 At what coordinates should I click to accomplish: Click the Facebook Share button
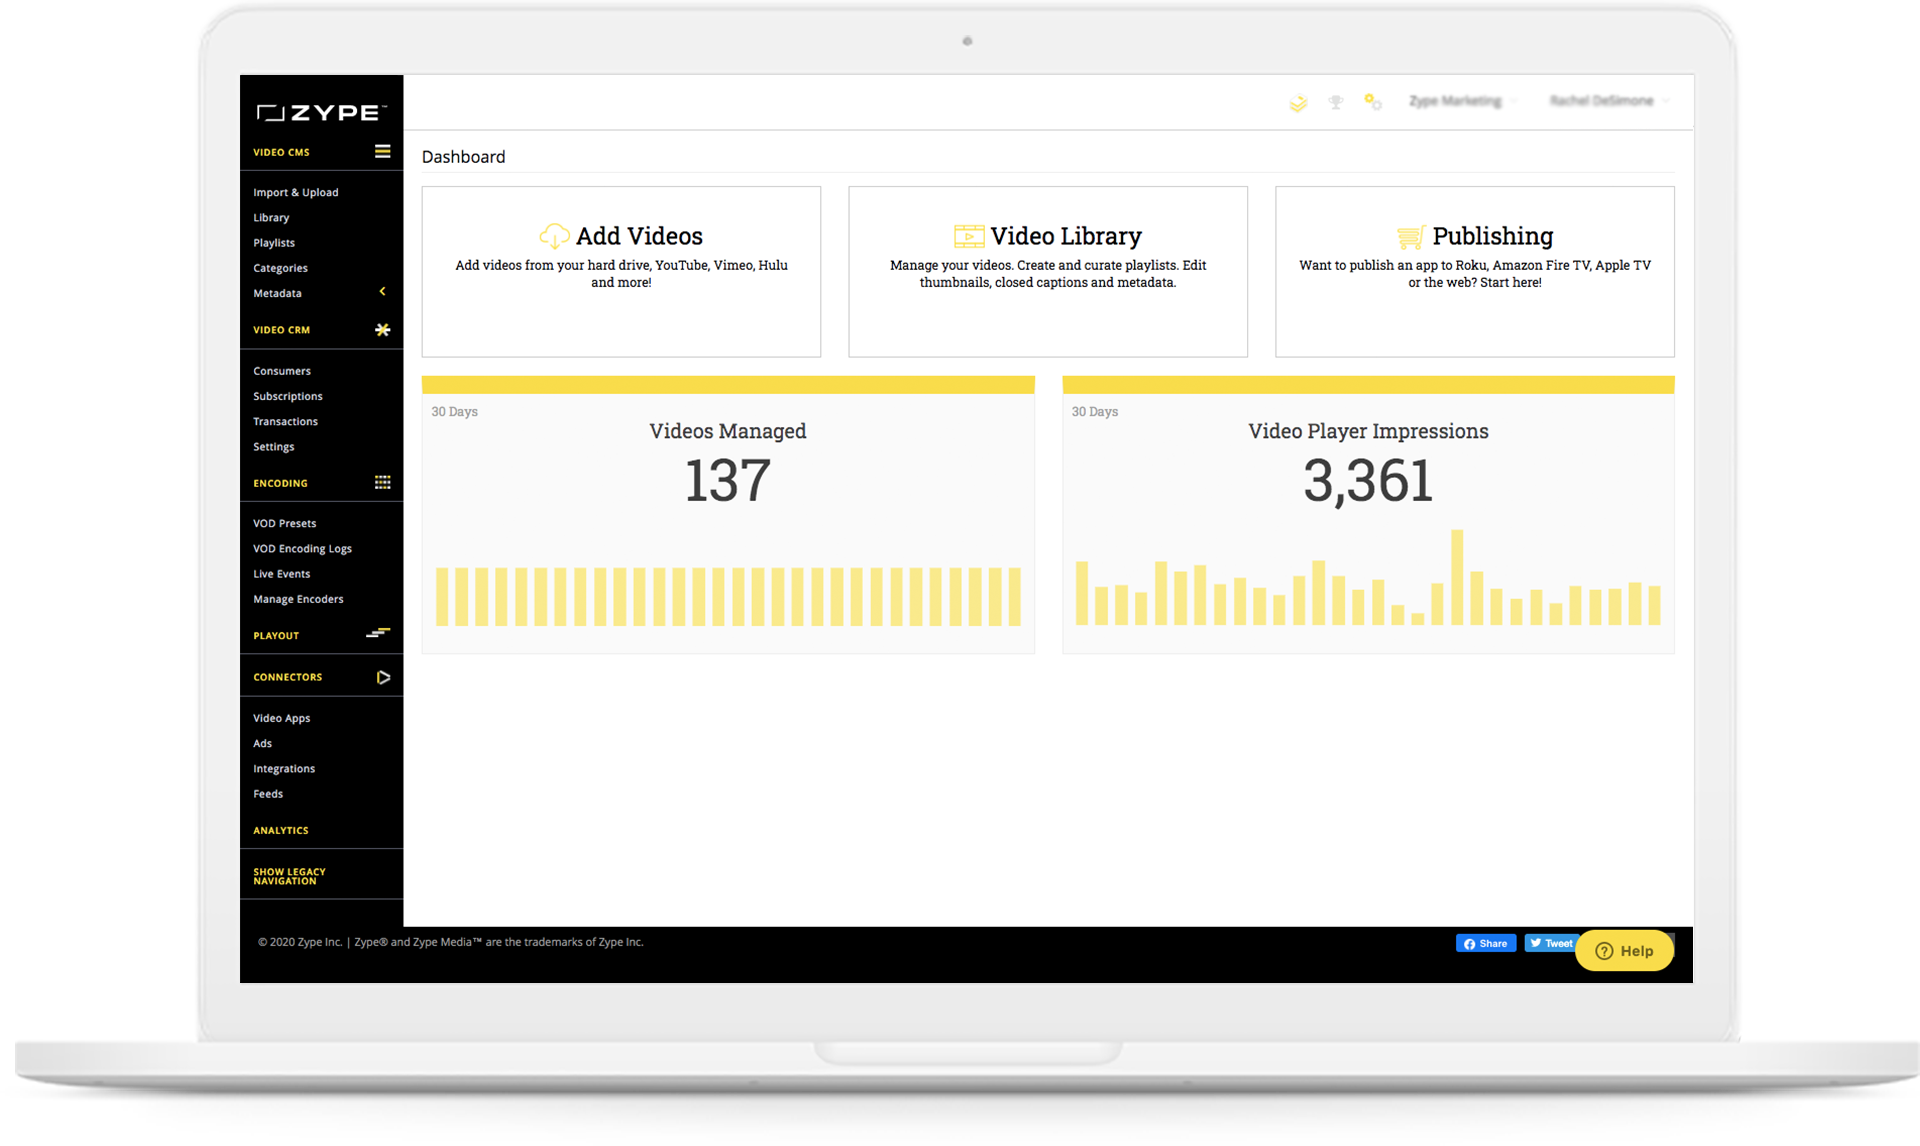pos(1485,943)
